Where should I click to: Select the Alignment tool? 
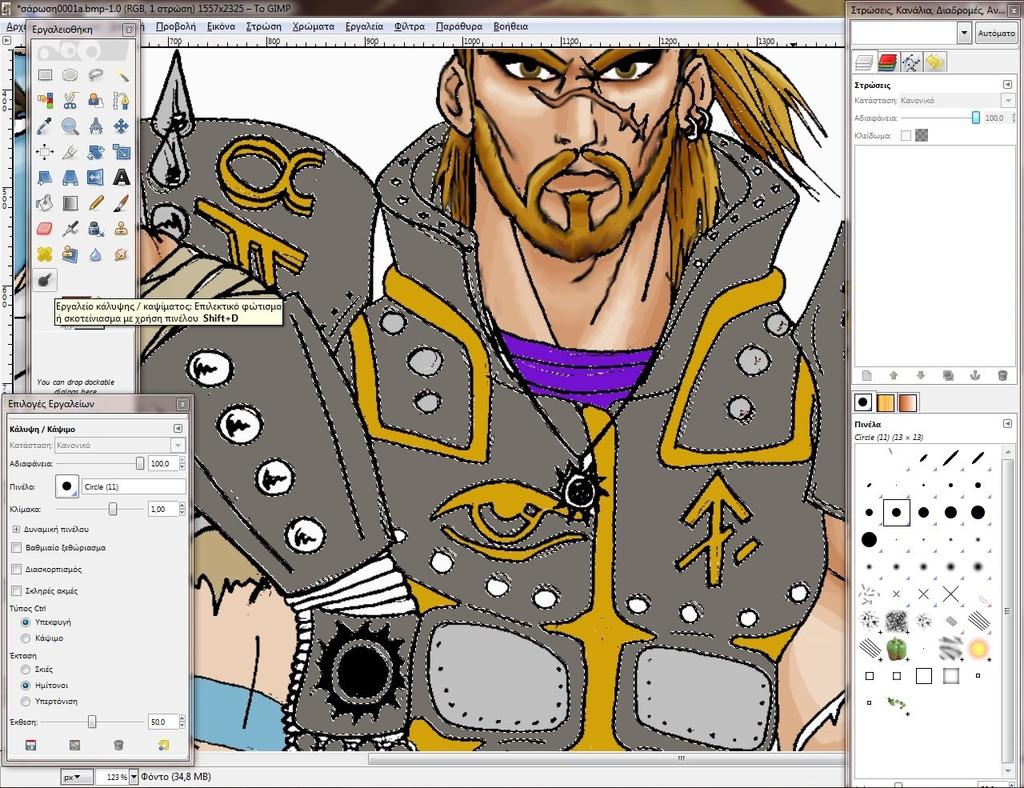coord(44,152)
